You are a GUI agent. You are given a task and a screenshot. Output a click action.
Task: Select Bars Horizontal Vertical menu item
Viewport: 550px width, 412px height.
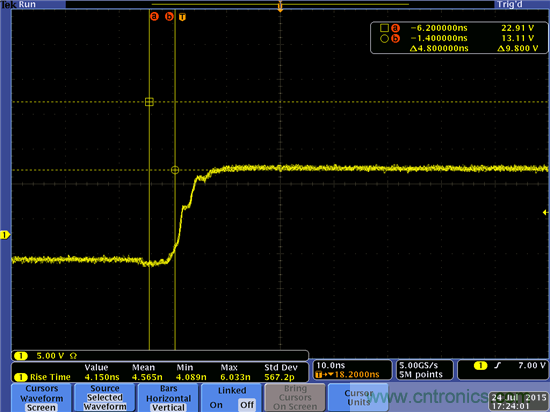coord(168,398)
